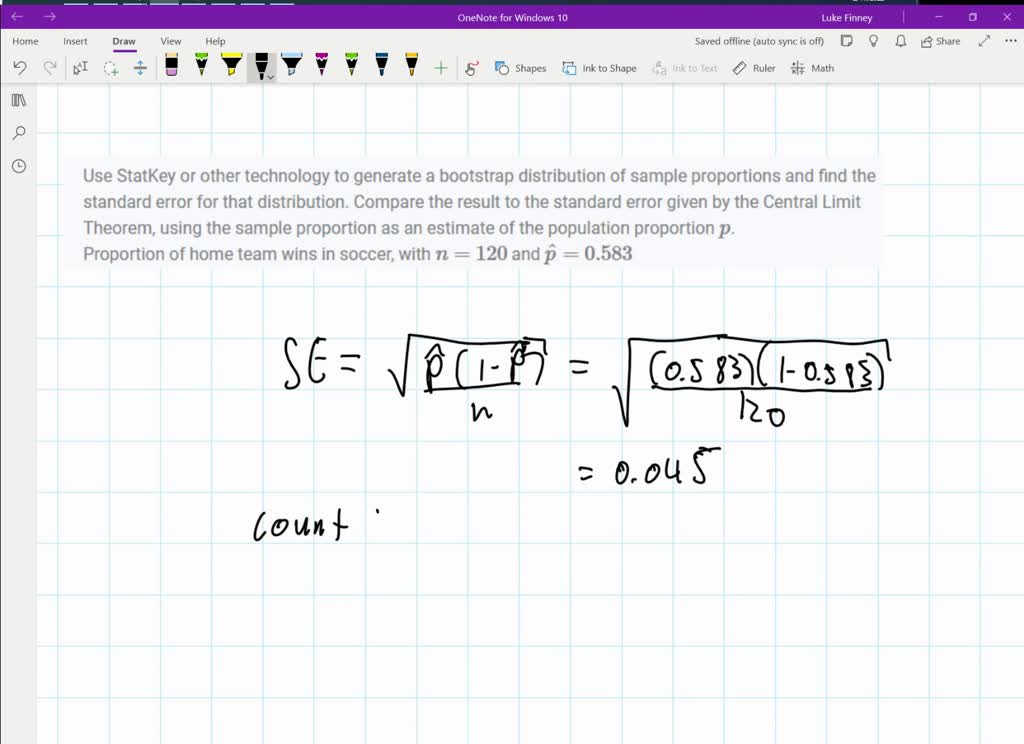Select the Ink to Shape tool
Image resolution: width=1024 pixels, height=744 pixels.
tap(599, 67)
